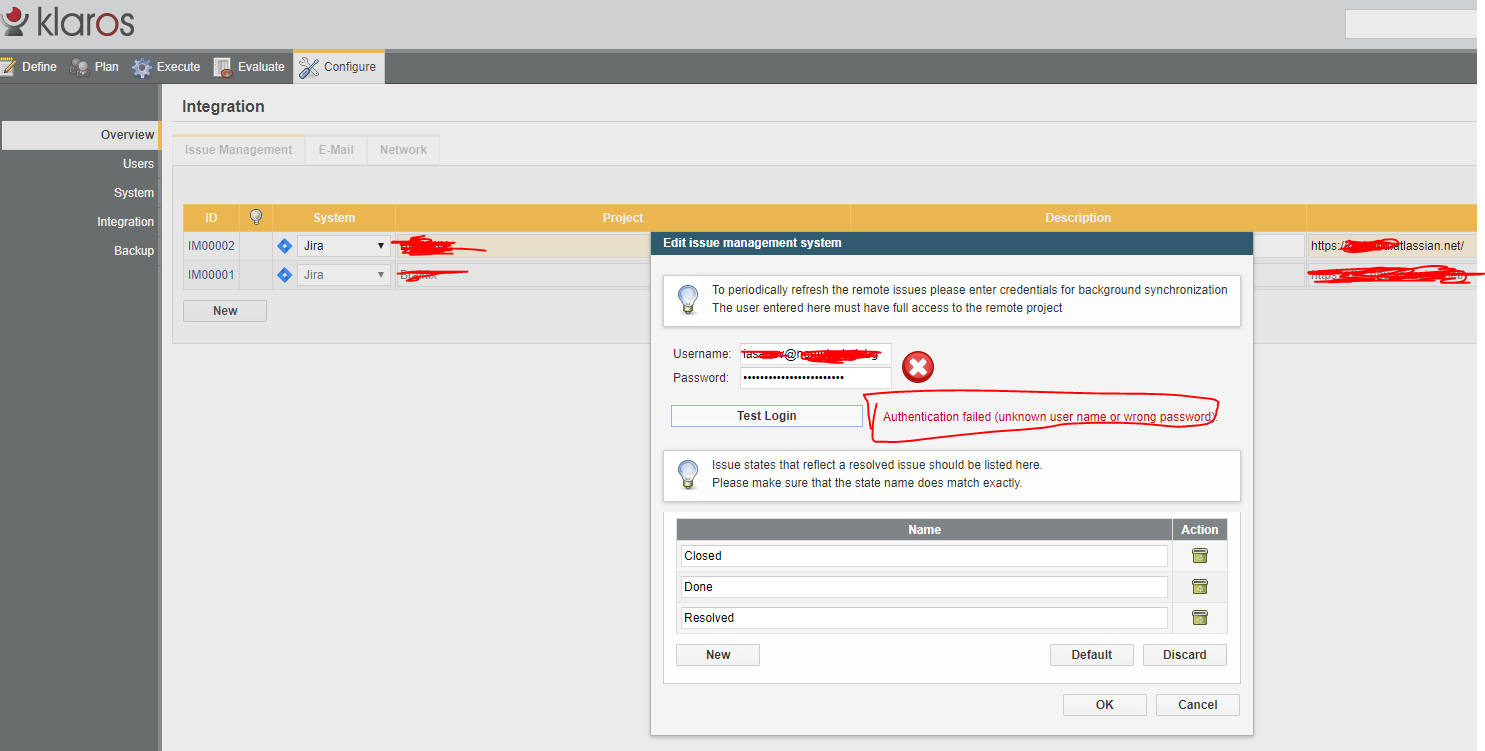The image size is (1485, 751).
Task: Open the Configure menu
Action: (x=338, y=67)
